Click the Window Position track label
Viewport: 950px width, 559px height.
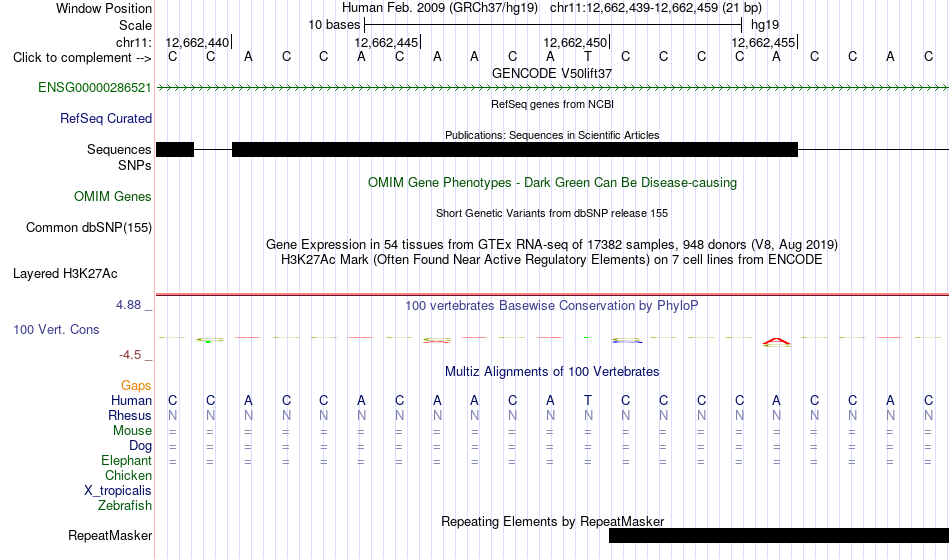pos(104,8)
